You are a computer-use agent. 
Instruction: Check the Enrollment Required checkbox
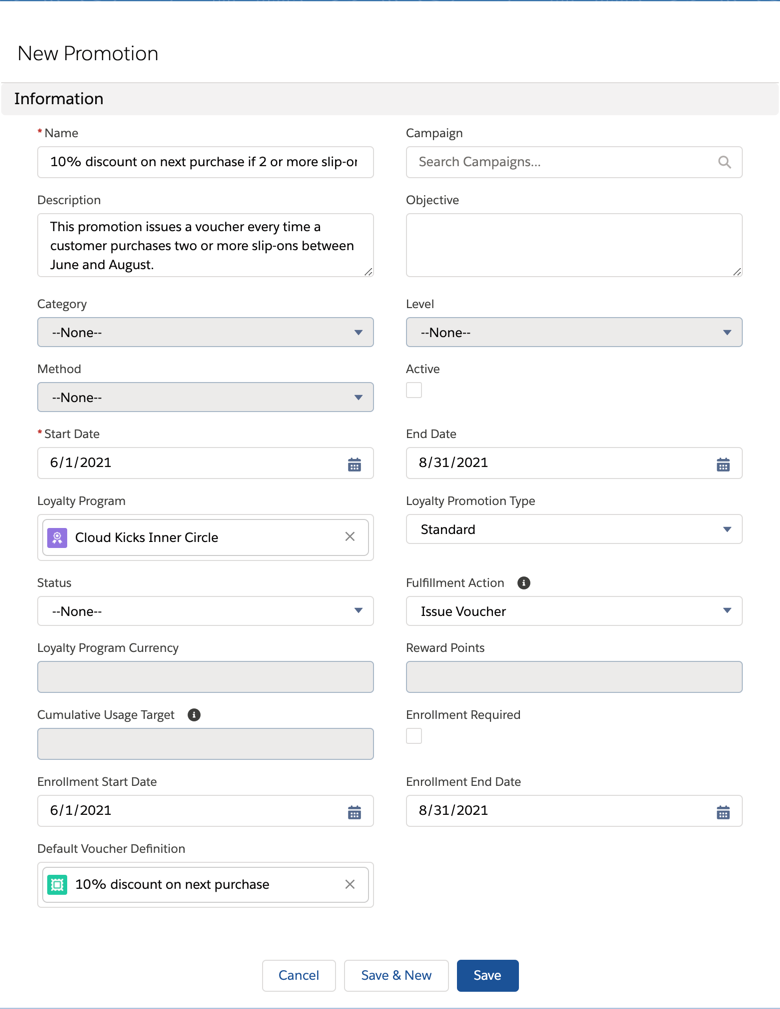(414, 736)
